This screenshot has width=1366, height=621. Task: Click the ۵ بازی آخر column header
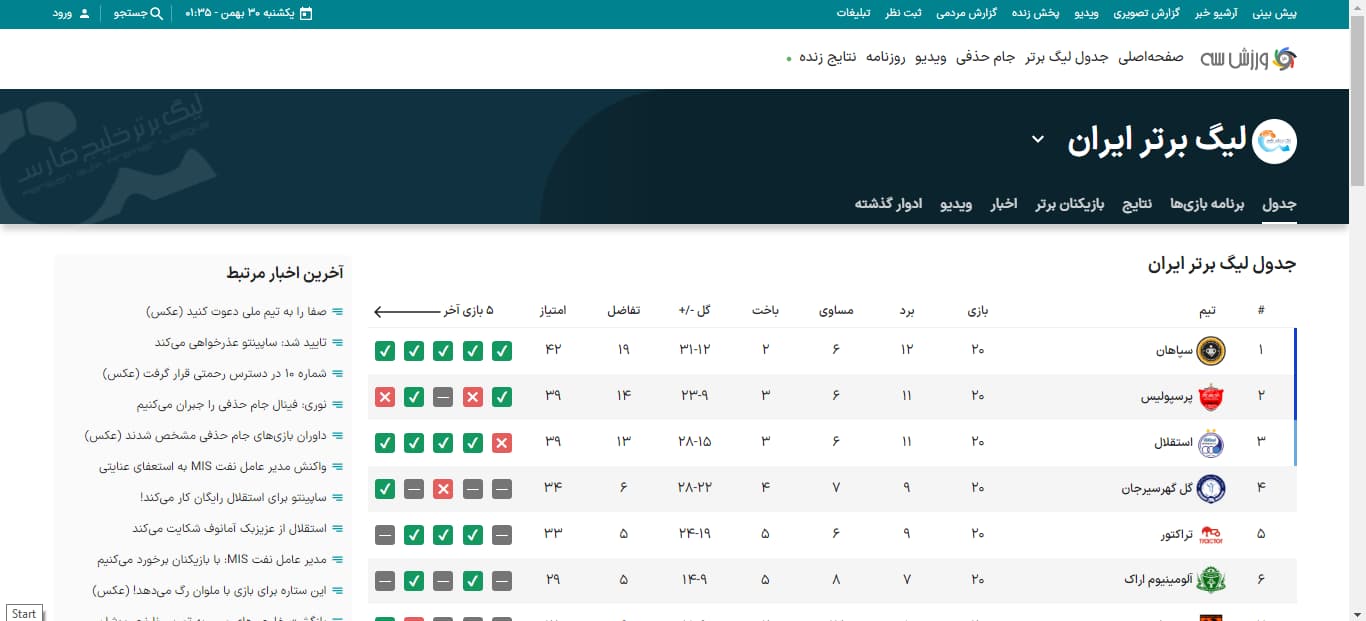point(469,311)
